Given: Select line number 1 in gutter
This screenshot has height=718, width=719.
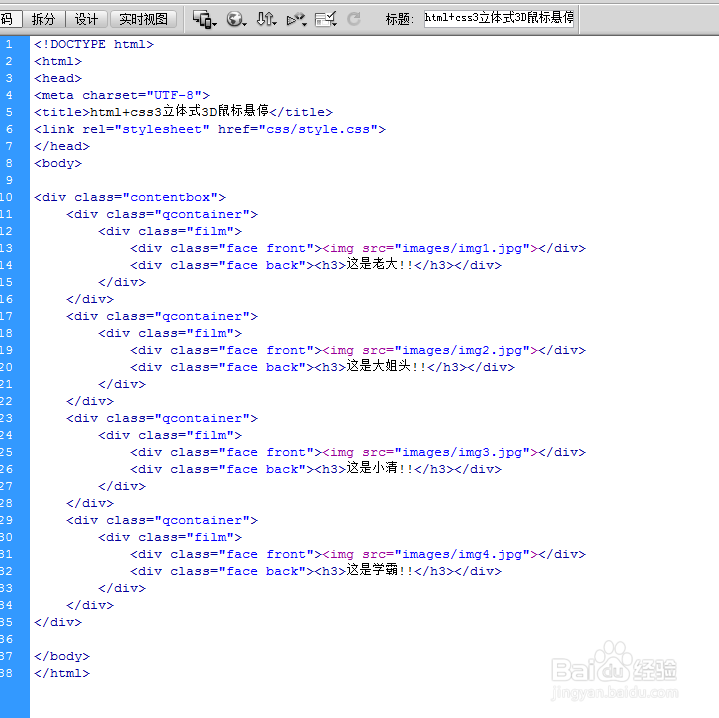Looking at the screenshot, I should [x=9, y=44].
